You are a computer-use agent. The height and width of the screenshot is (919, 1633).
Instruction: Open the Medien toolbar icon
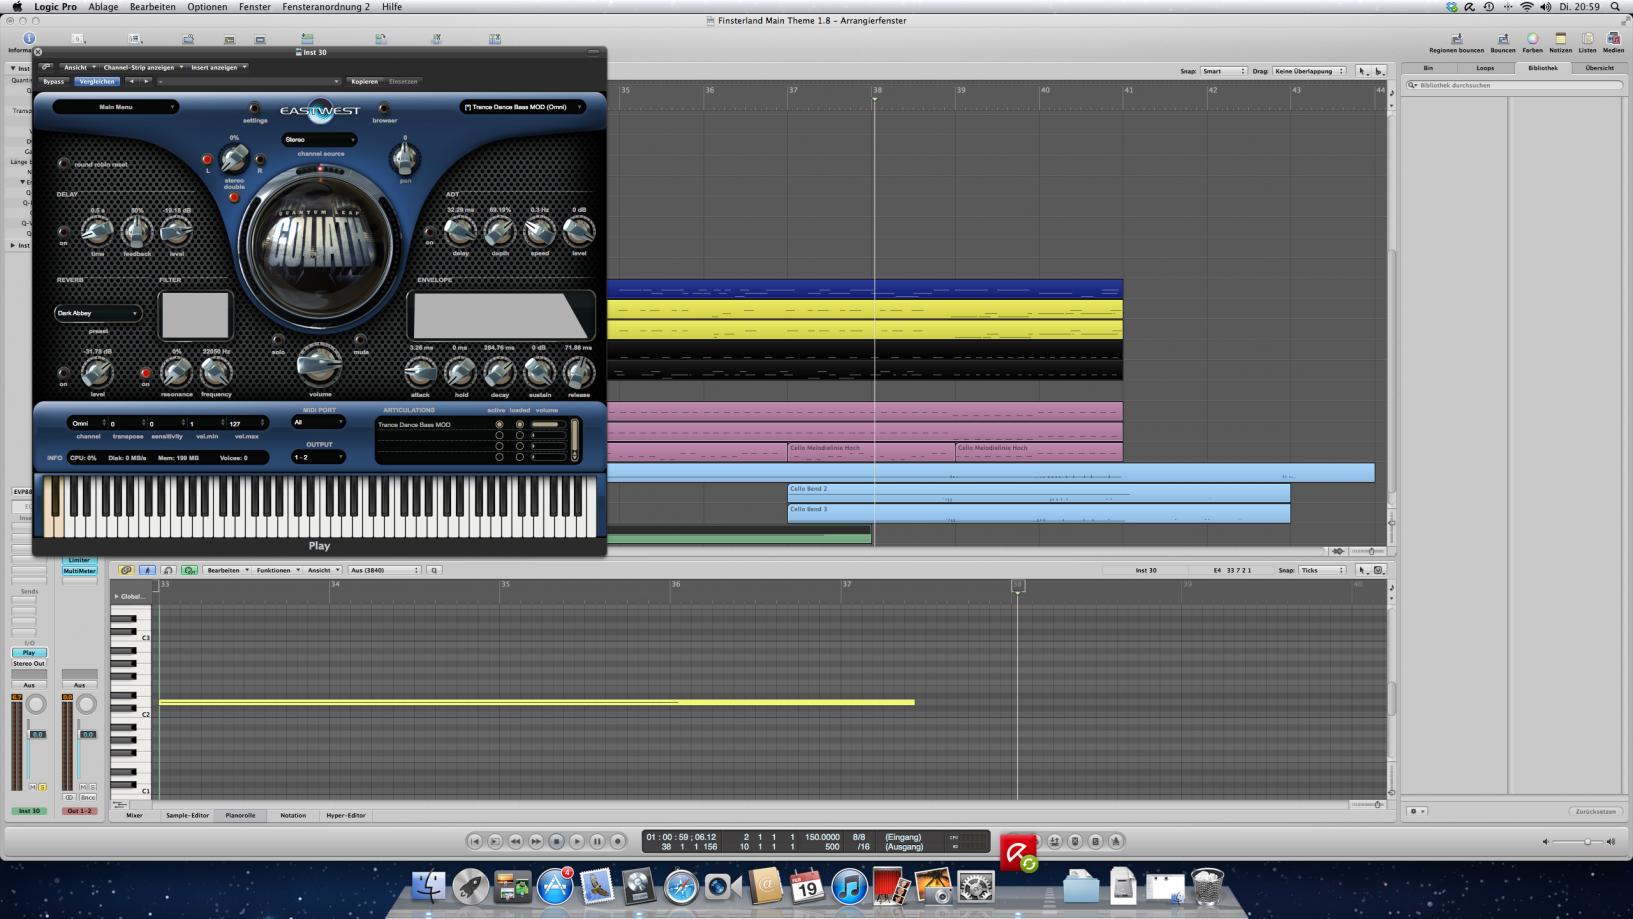tap(1613, 39)
